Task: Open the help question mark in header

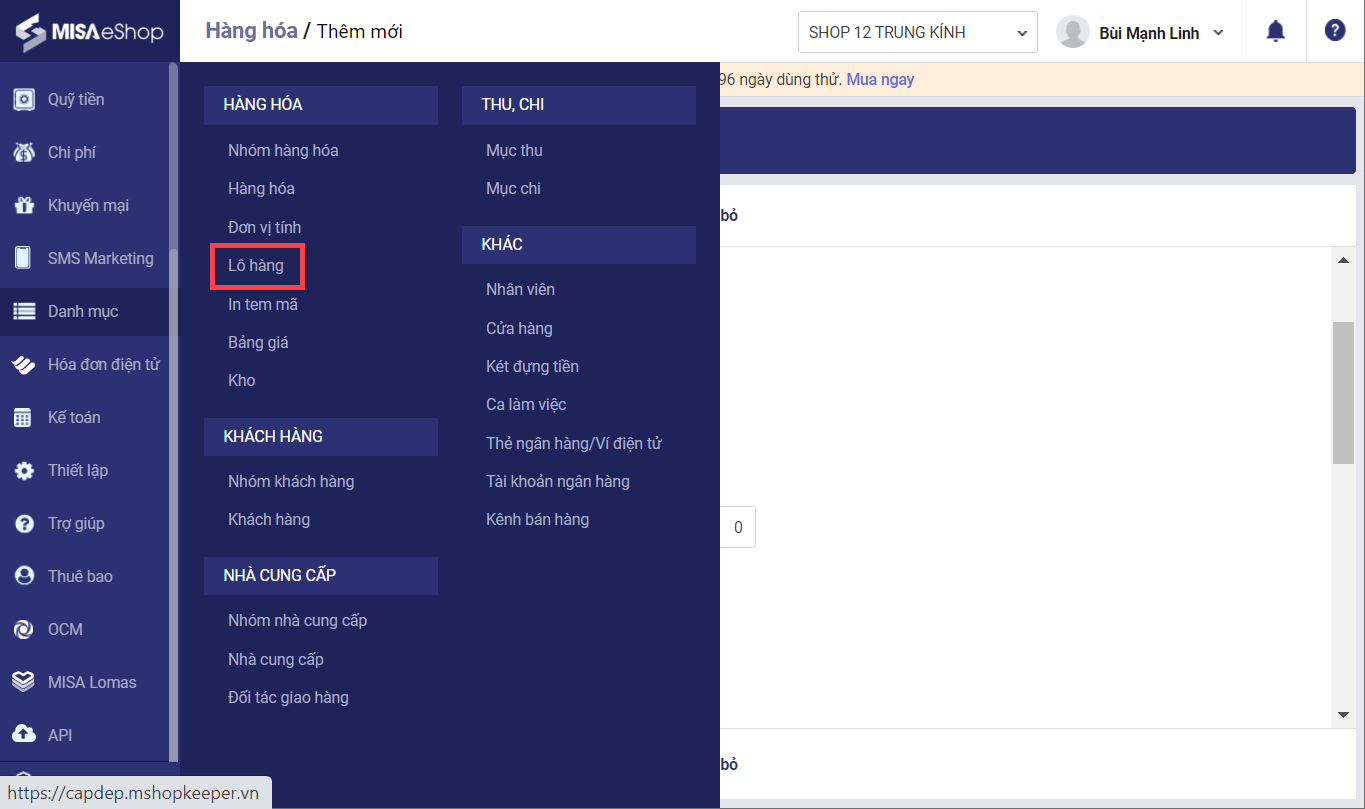Action: 1335,30
